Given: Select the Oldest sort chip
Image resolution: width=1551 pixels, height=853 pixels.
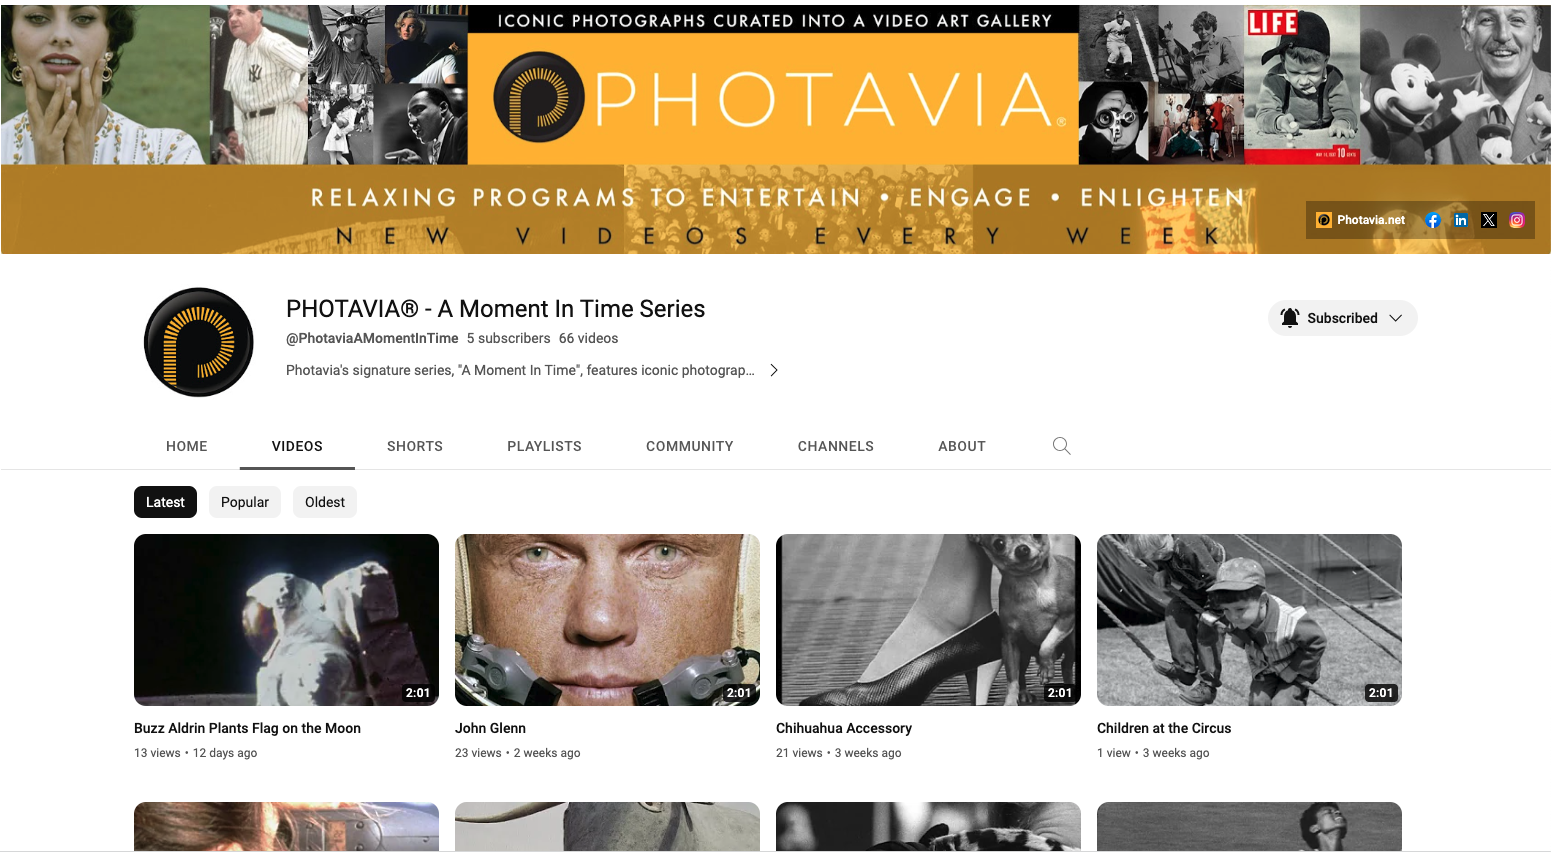Looking at the screenshot, I should coord(325,502).
